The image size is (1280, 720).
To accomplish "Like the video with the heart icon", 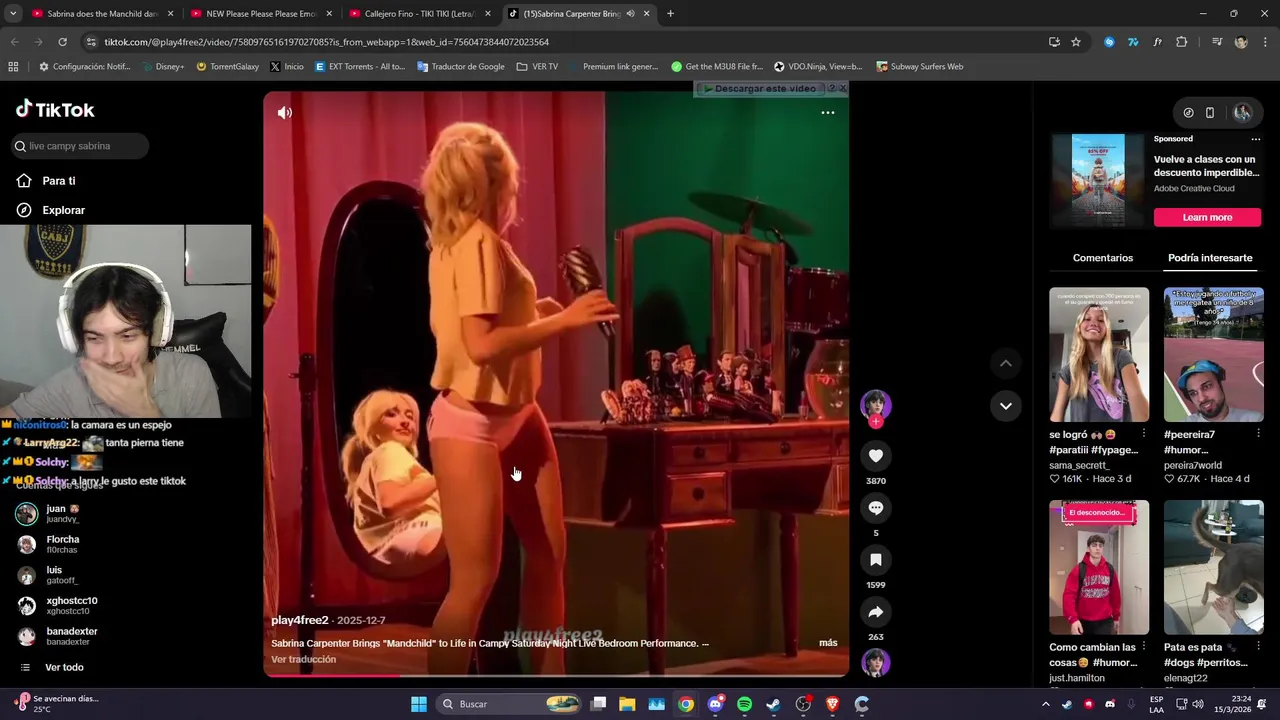I will [875, 456].
